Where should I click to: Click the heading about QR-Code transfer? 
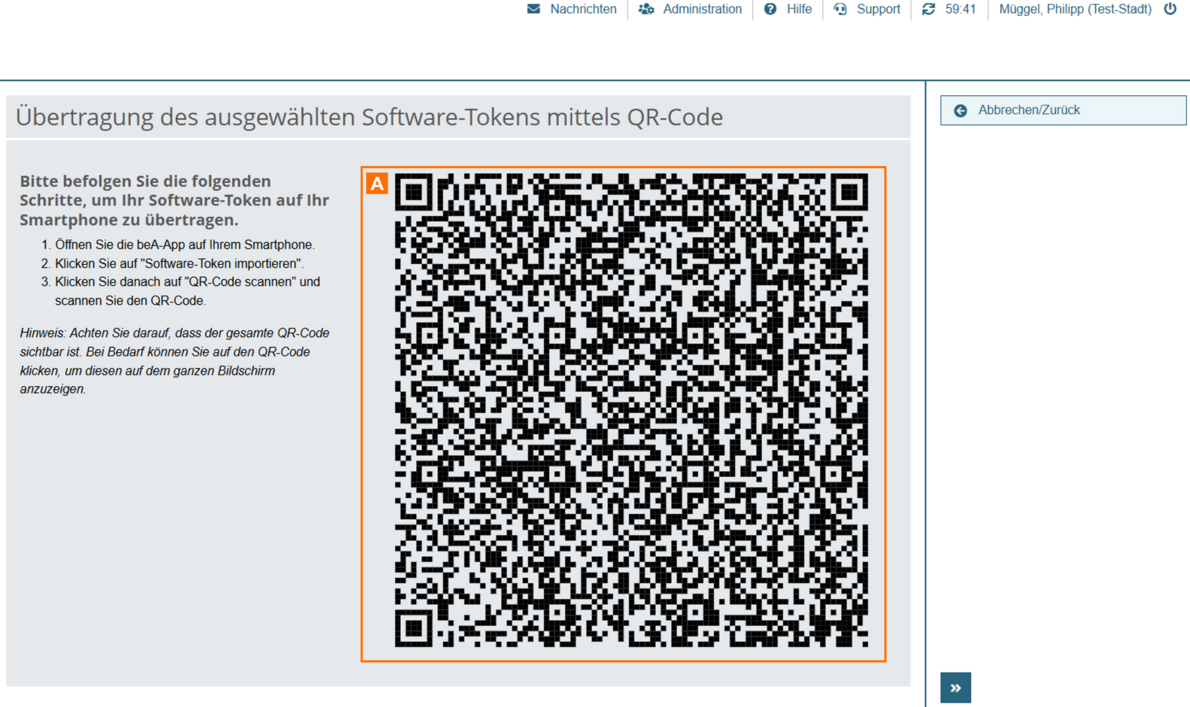(x=369, y=117)
